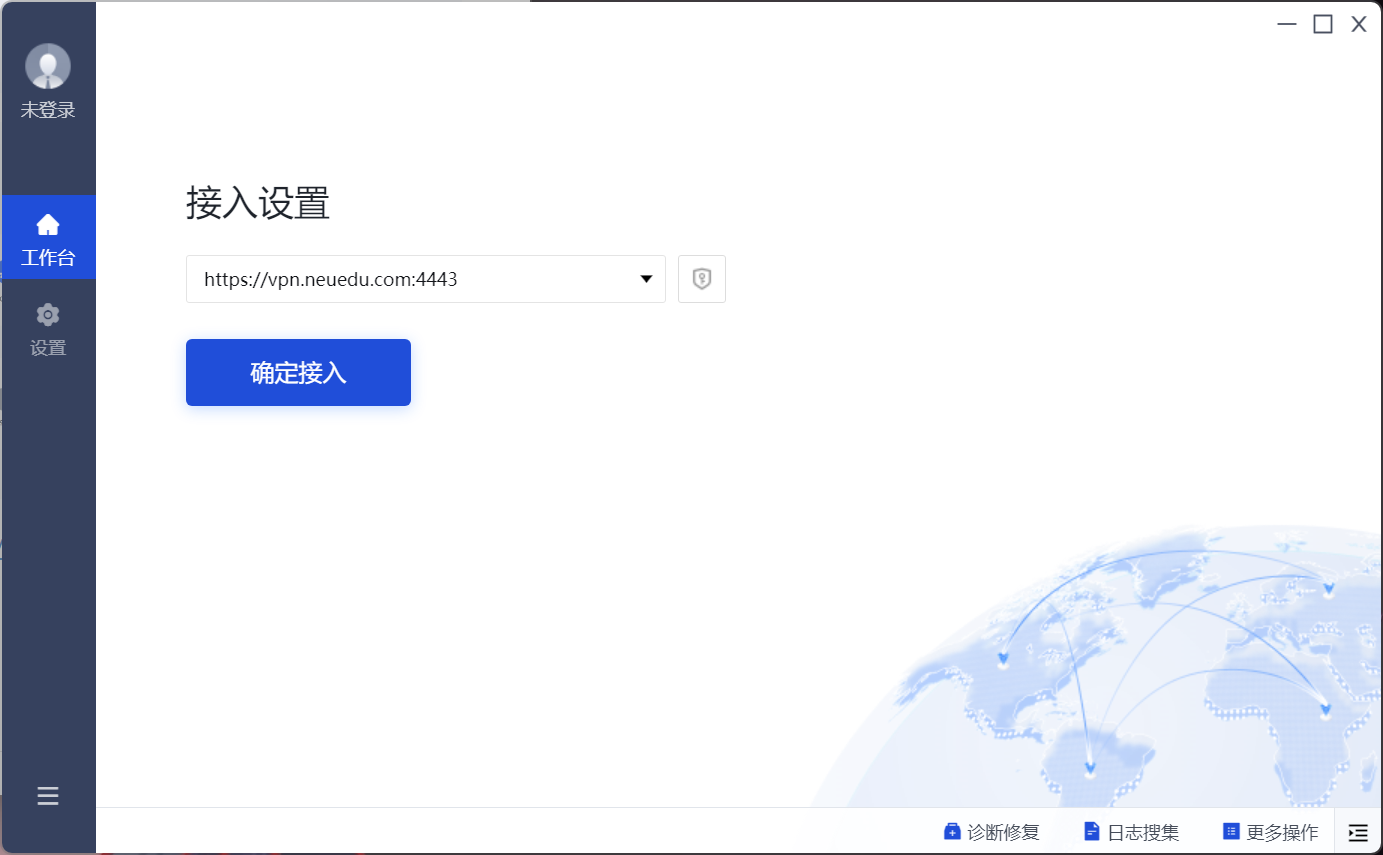Click the 日志搜集 document icon

(x=1092, y=832)
